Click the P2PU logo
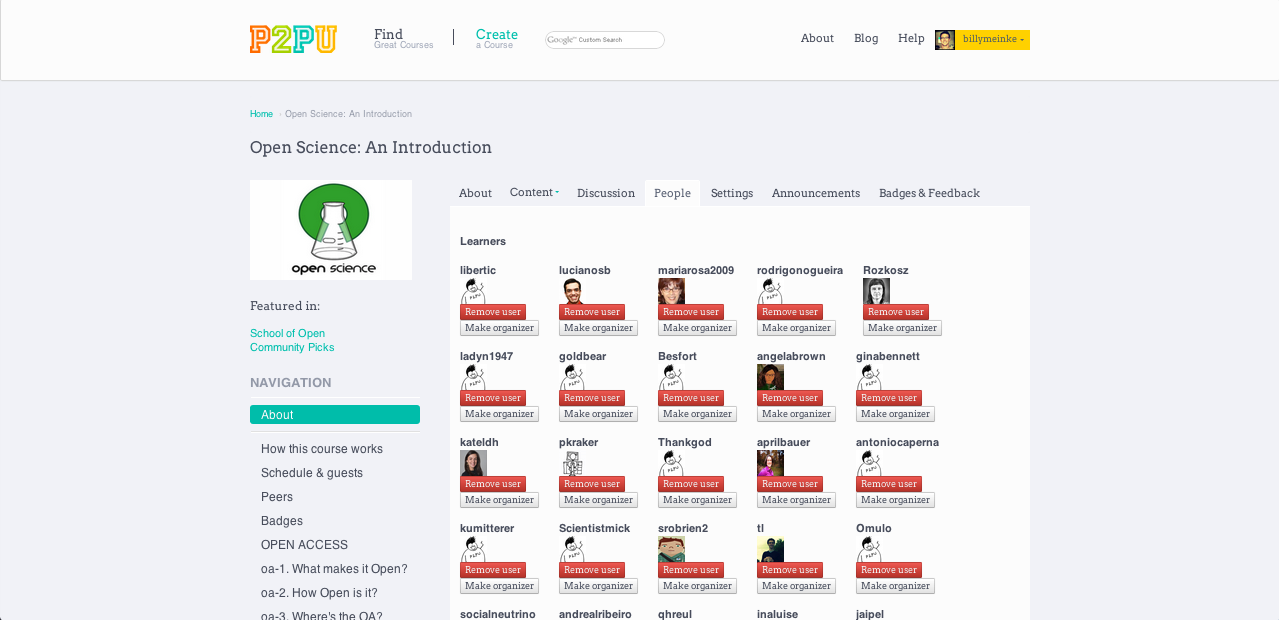 coord(293,39)
